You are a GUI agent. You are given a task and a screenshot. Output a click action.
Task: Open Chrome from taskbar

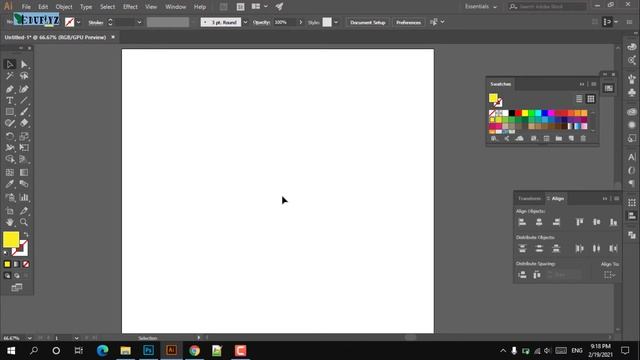[194, 351]
